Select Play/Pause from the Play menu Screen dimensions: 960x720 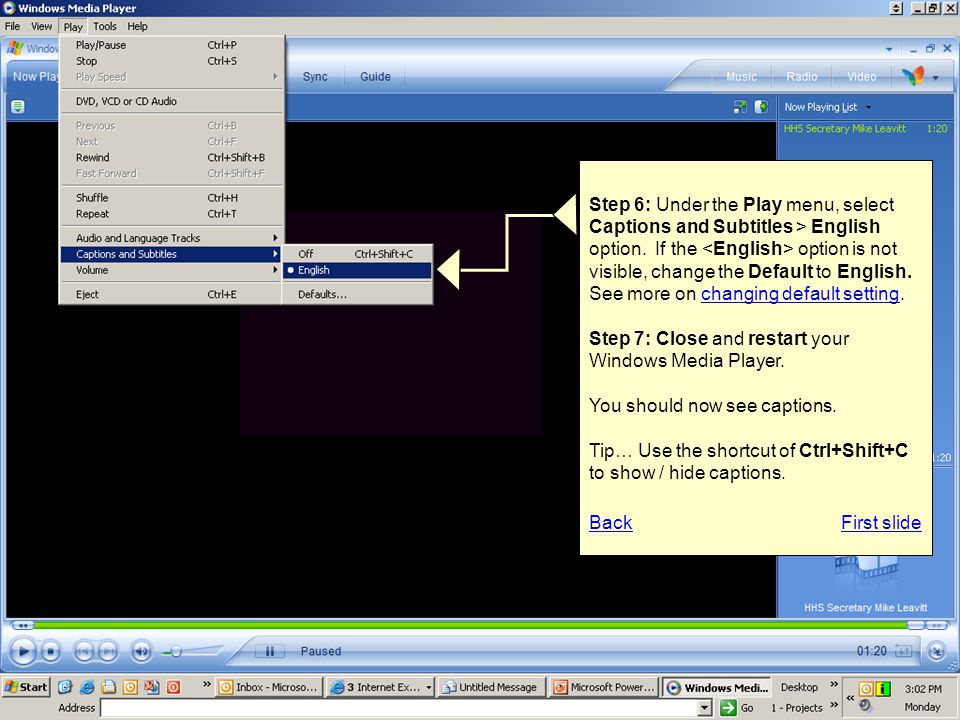171,45
